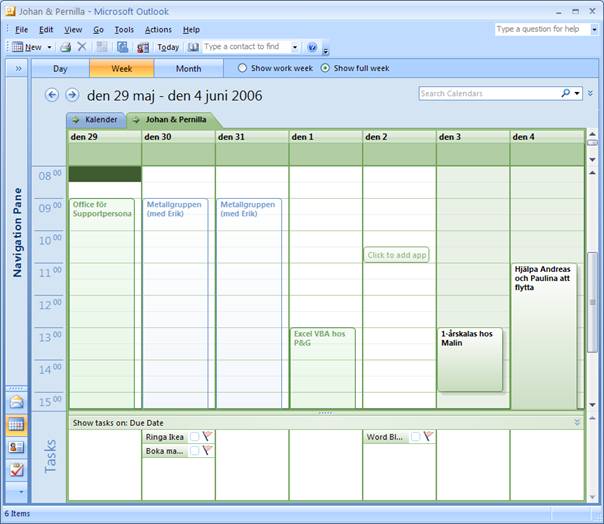
Task: Open the Tasks icon in navigation pane
Action: click(x=17, y=470)
